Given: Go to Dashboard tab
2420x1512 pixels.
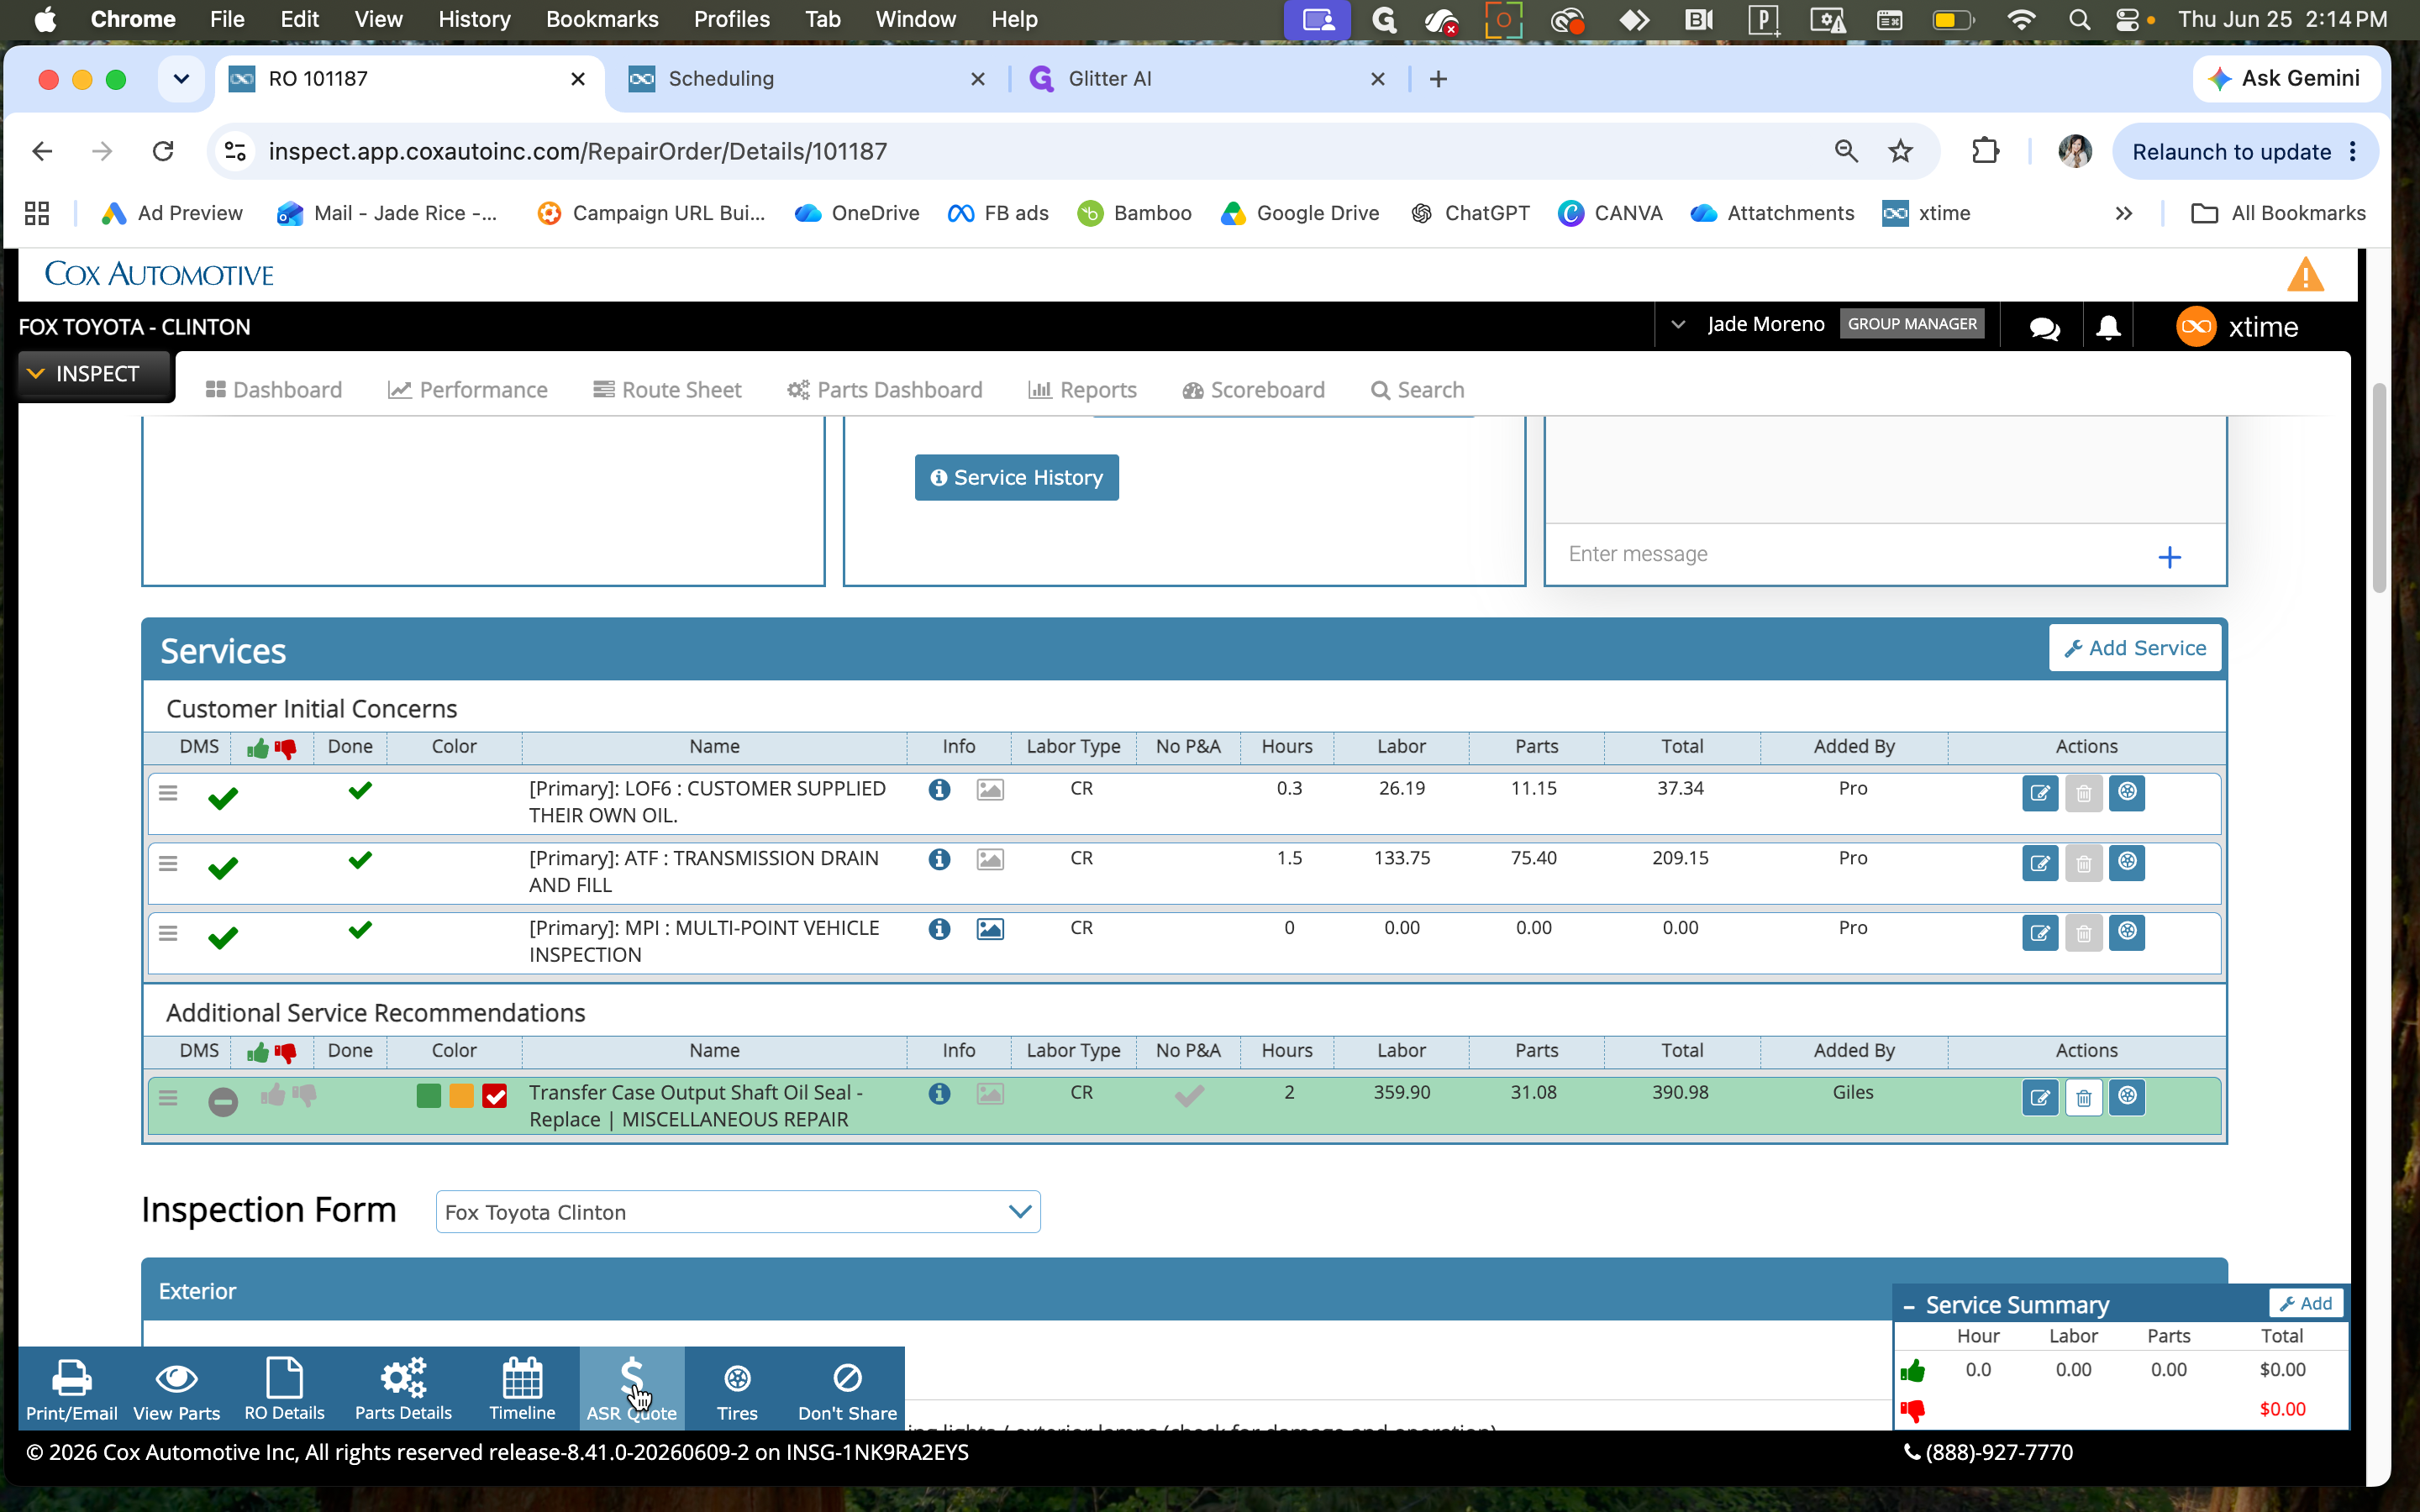Looking at the screenshot, I should [273, 390].
